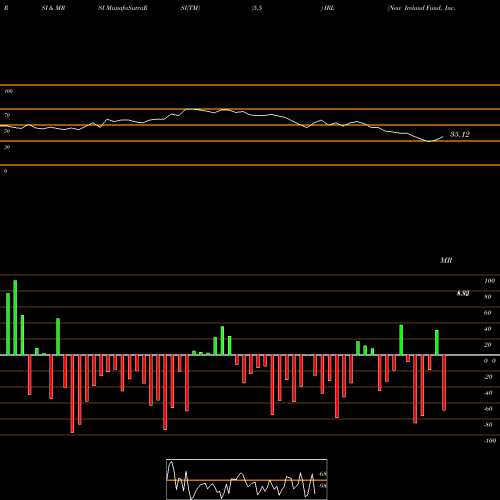
Task: Click the RSI value 35.12 label
Action: click(460, 134)
